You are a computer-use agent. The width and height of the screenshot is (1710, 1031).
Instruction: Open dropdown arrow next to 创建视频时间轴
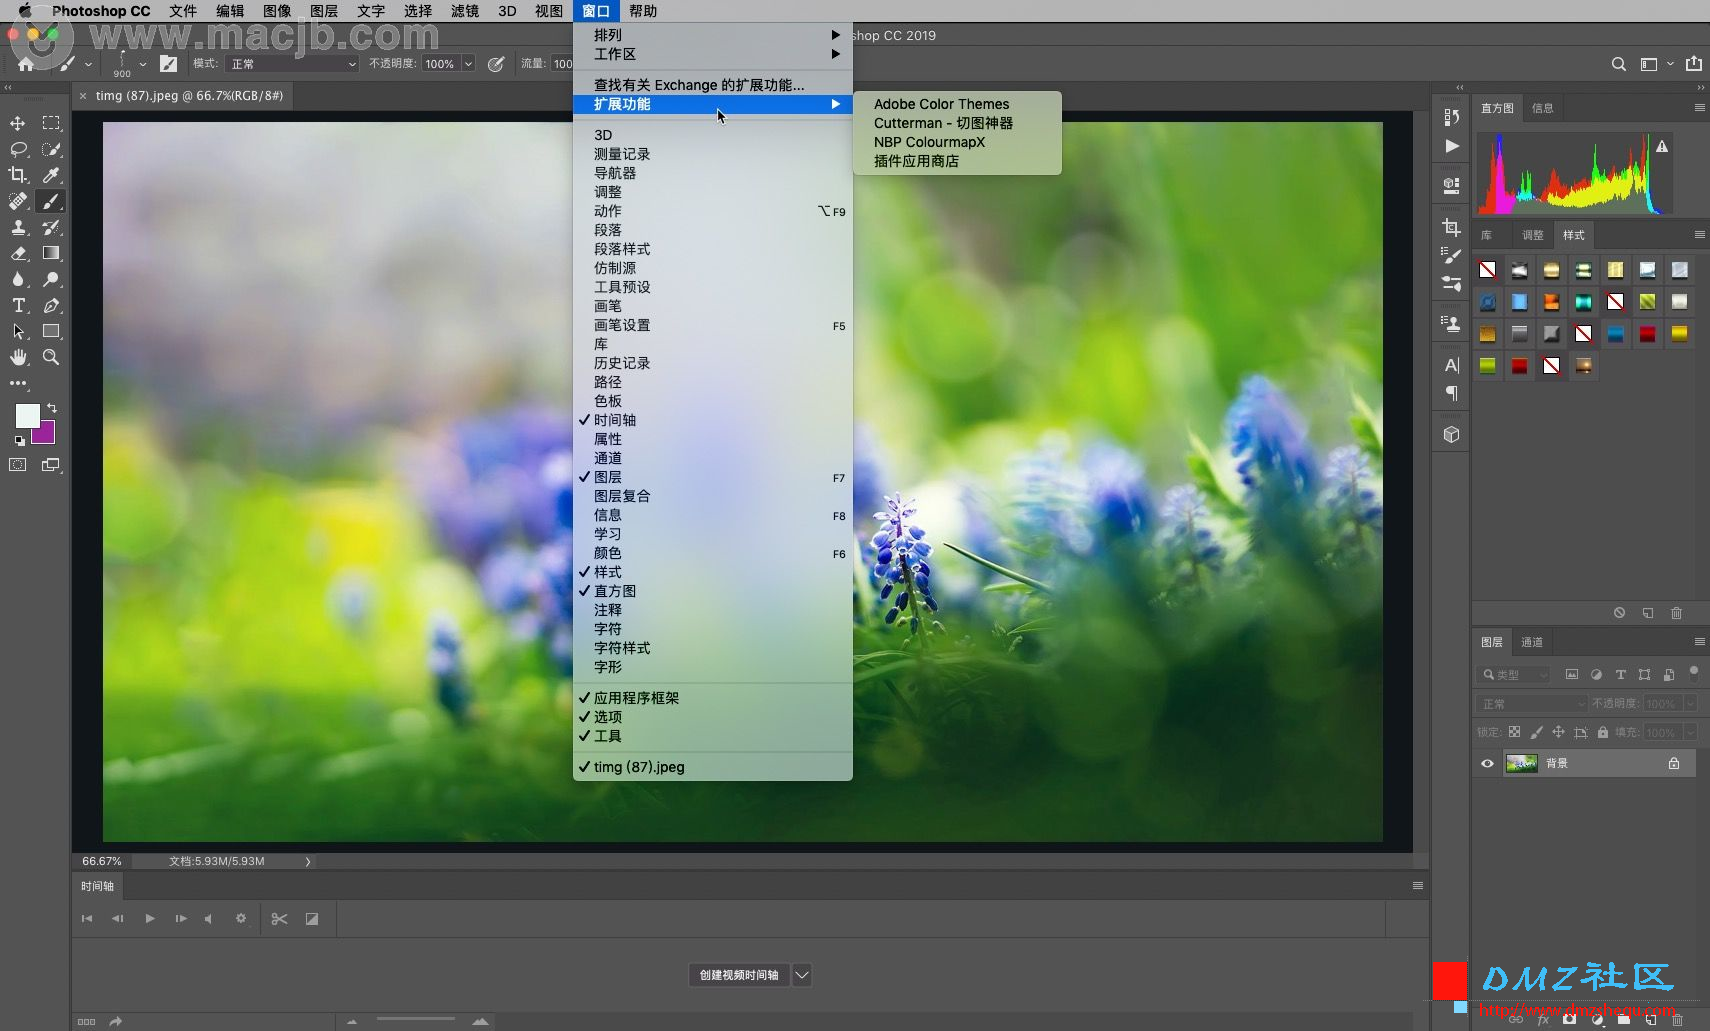(x=802, y=975)
